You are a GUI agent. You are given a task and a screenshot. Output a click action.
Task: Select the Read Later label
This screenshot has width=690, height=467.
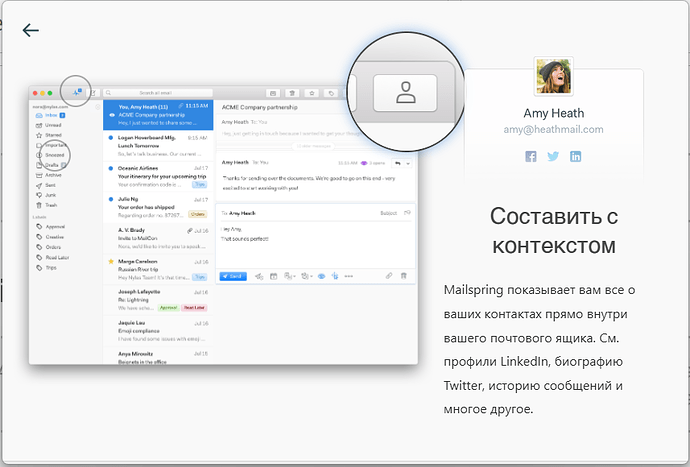point(53,257)
